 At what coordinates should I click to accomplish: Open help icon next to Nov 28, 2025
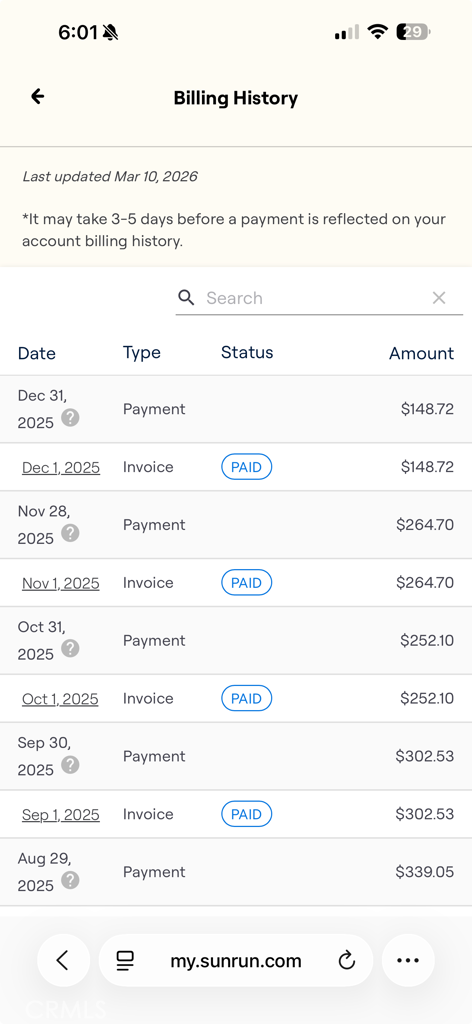coord(70,533)
